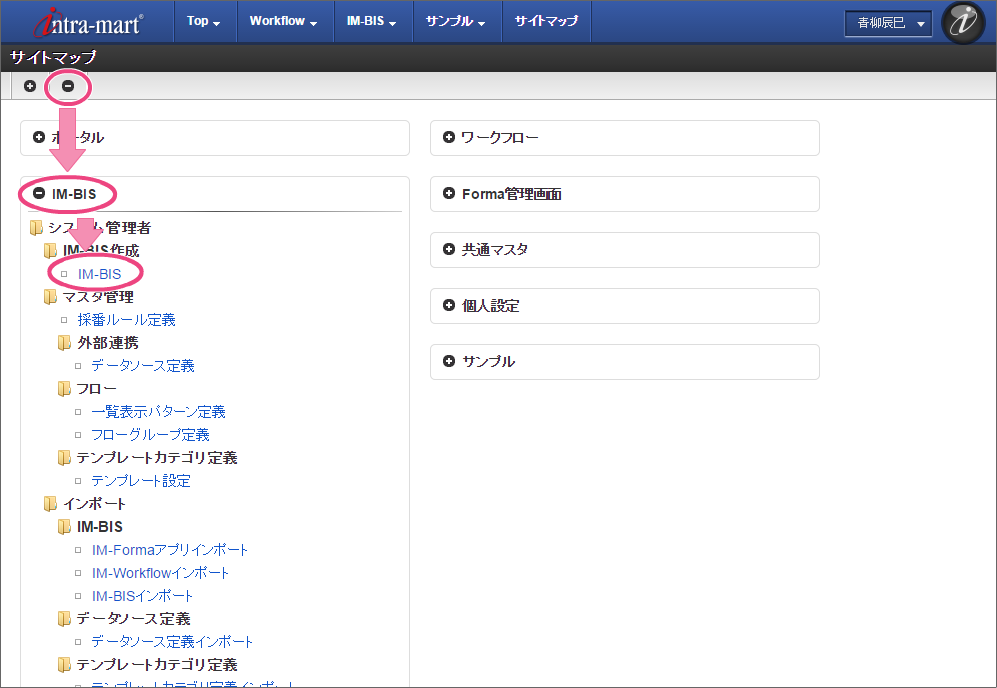Open the サンプル menu in navbar
The image size is (997, 688).
click(x=455, y=21)
